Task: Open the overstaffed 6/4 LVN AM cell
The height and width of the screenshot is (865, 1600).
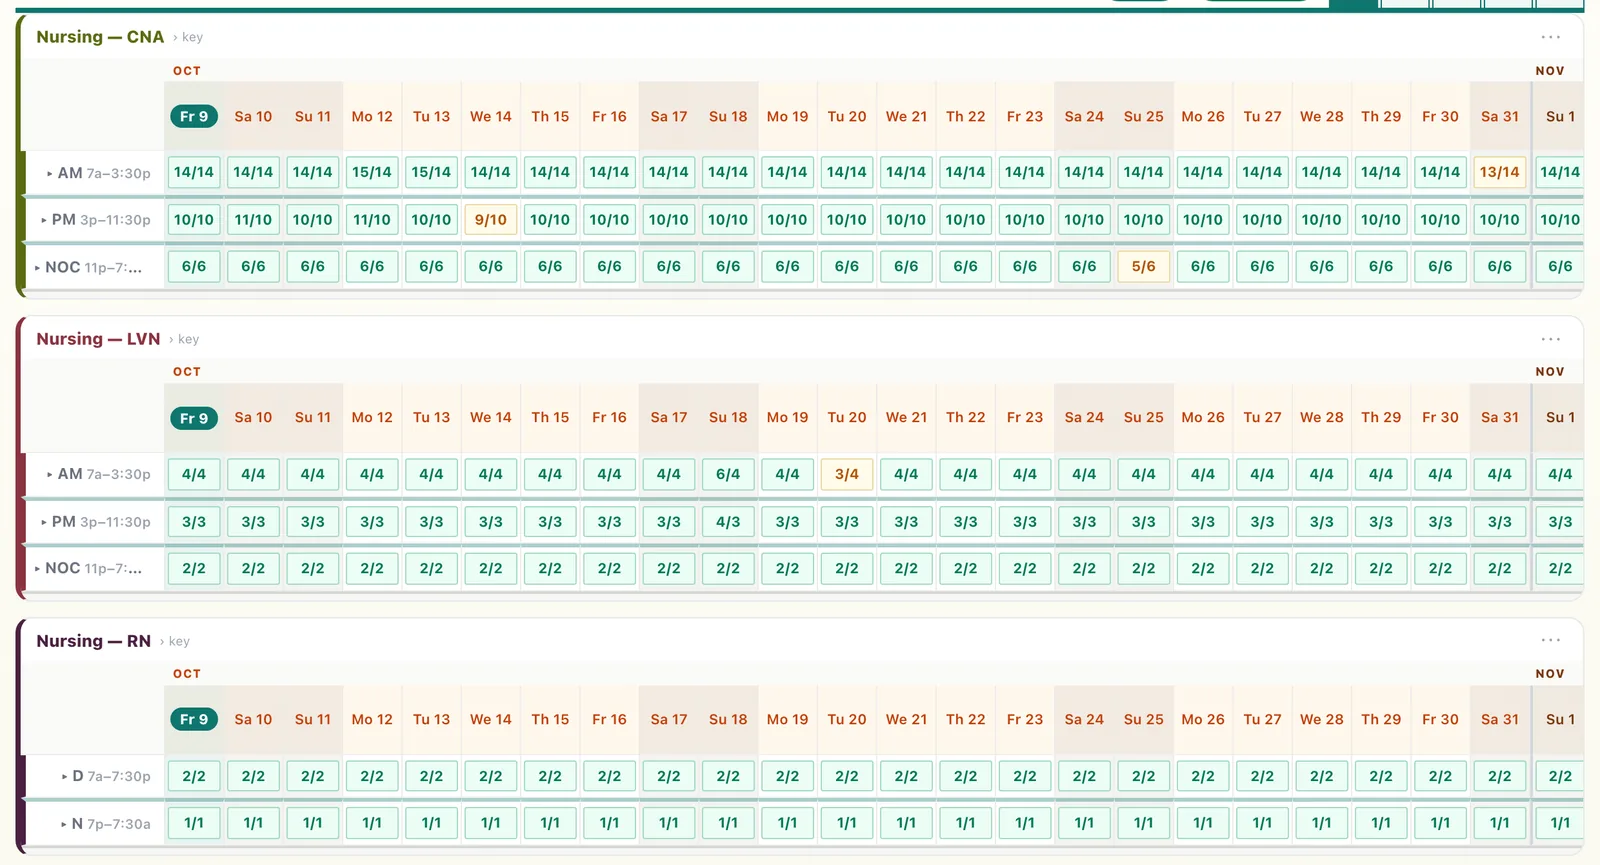Action: tap(728, 474)
